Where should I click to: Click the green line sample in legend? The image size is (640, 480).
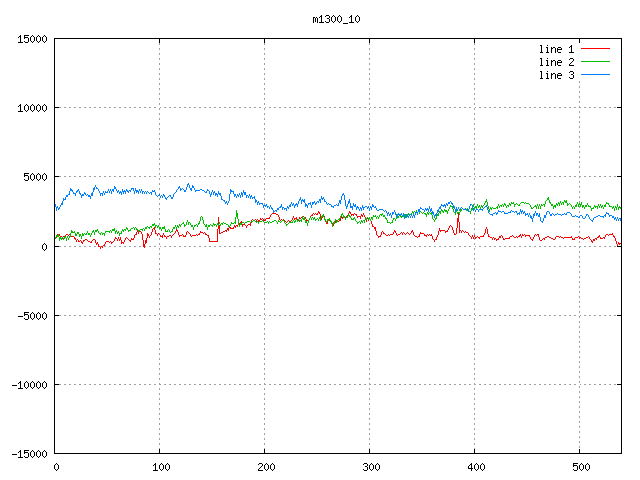596,62
